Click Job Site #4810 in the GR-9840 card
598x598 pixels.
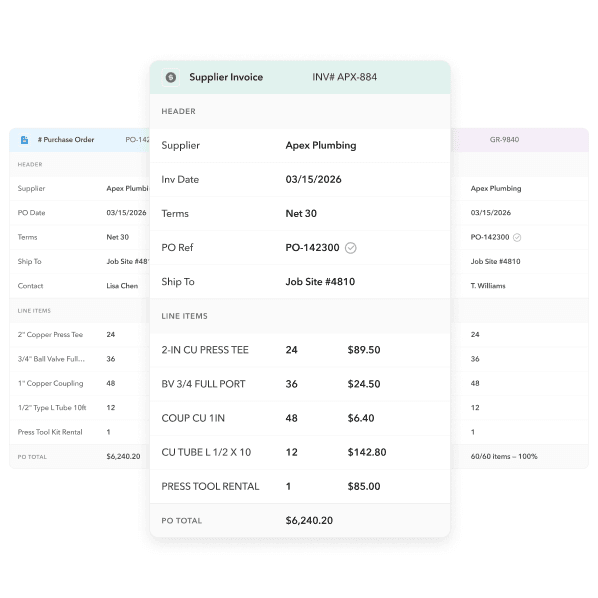(x=495, y=262)
